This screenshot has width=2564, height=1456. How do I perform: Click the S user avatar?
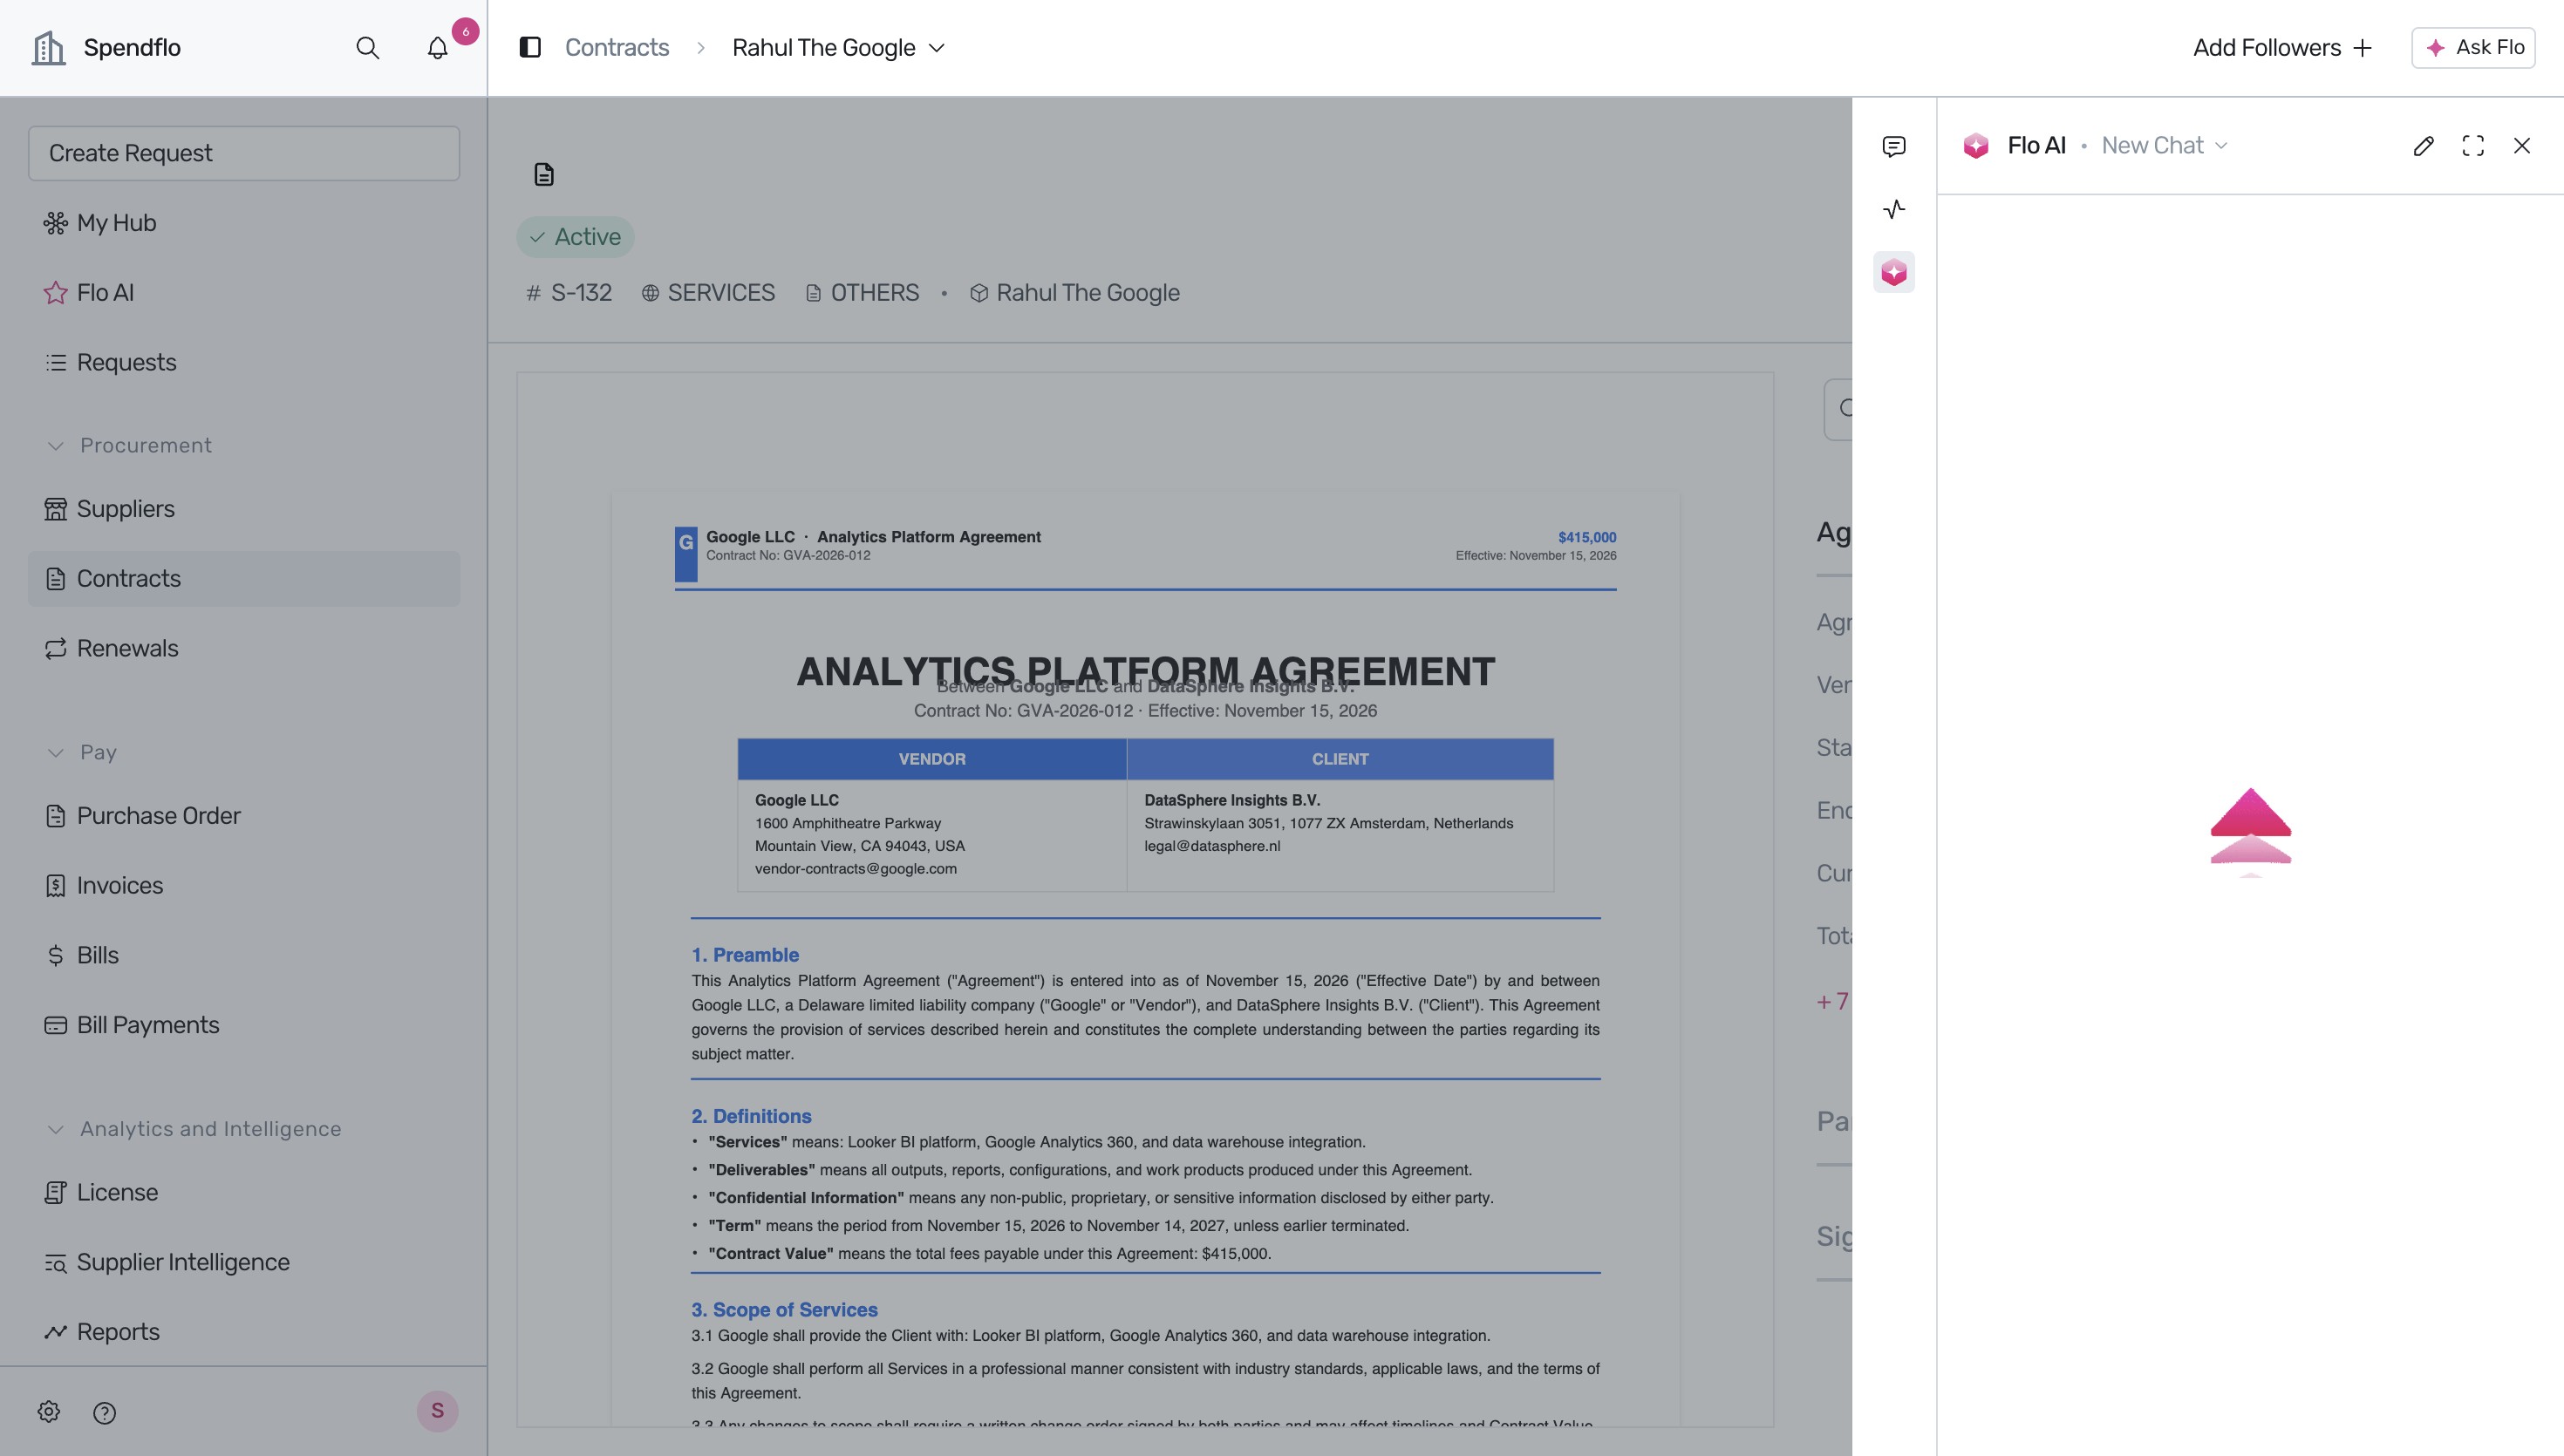[437, 1411]
